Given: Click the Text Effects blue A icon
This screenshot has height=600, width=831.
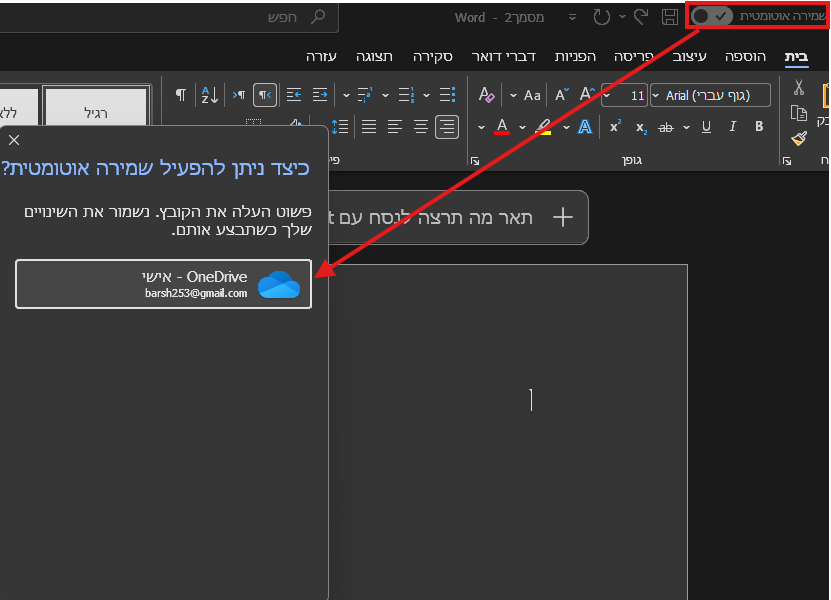Looking at the screenshot, I should coord(585,127).
